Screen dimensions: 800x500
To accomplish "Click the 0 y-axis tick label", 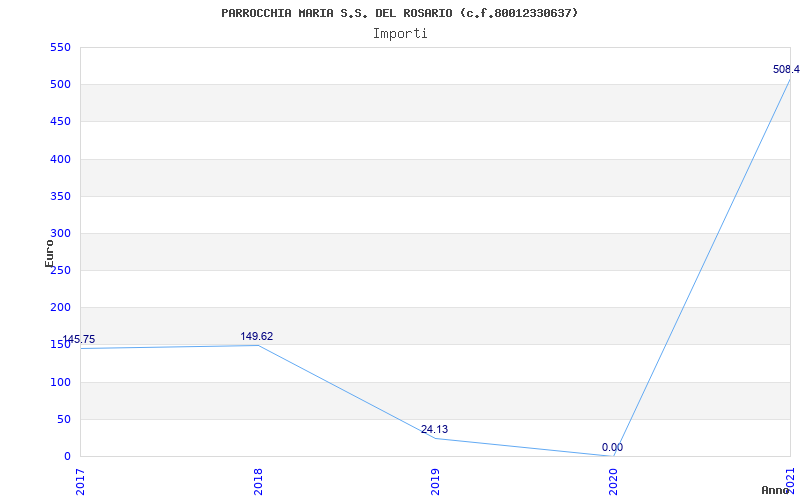I will coord(67,457).
